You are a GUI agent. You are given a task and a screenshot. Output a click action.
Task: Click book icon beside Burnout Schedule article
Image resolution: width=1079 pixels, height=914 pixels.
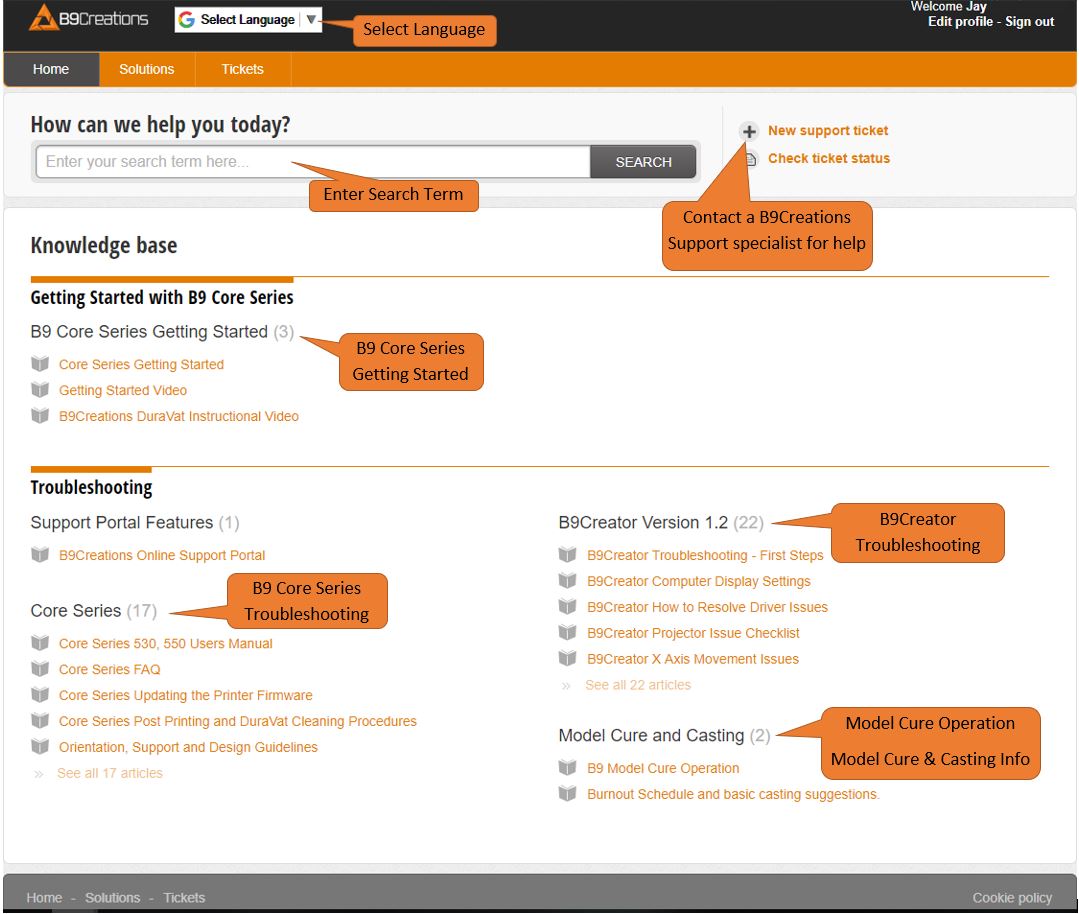[568, 794]
